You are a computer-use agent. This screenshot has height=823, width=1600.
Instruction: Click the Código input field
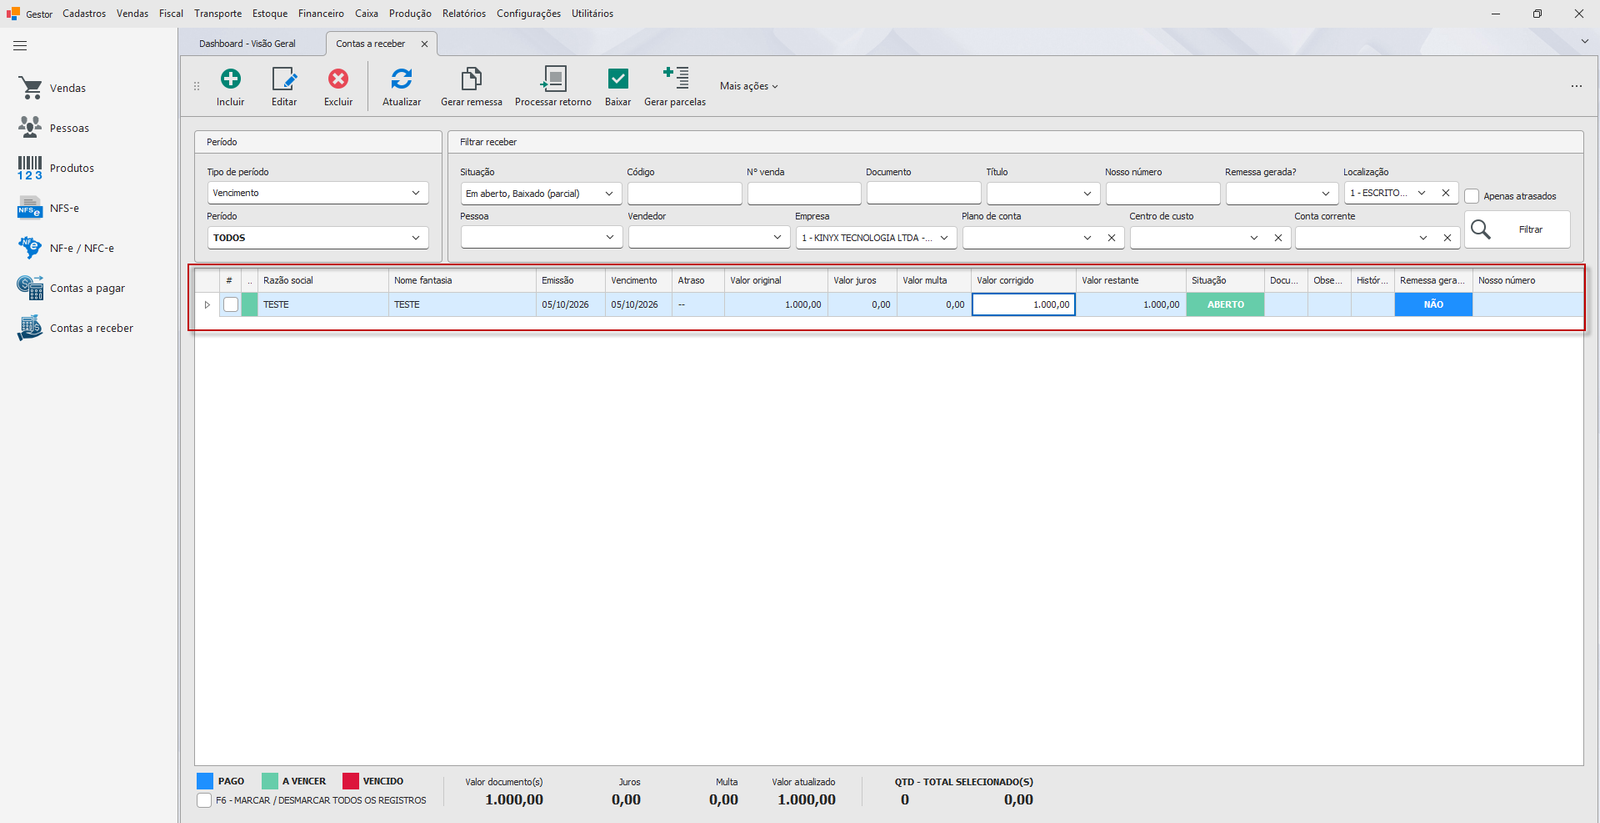(685, 193)
